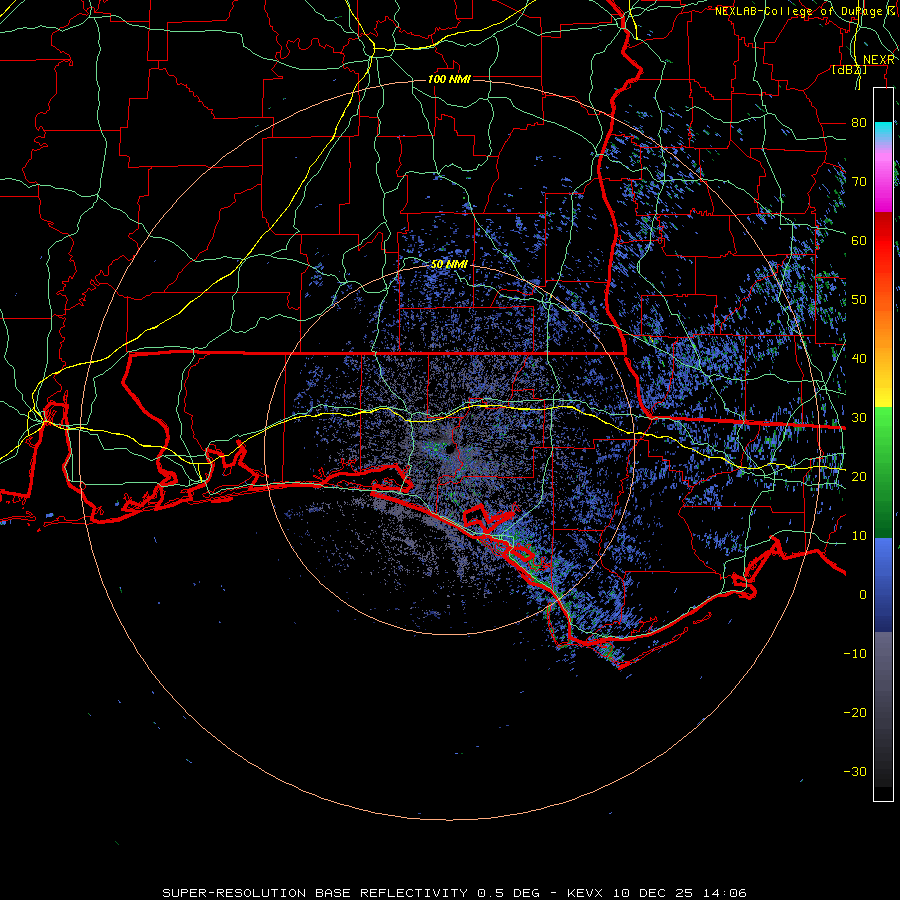Screen dimensions: 900x900
Task: Click the "50 NMI" range ring label
Action: tap(449, 265)
